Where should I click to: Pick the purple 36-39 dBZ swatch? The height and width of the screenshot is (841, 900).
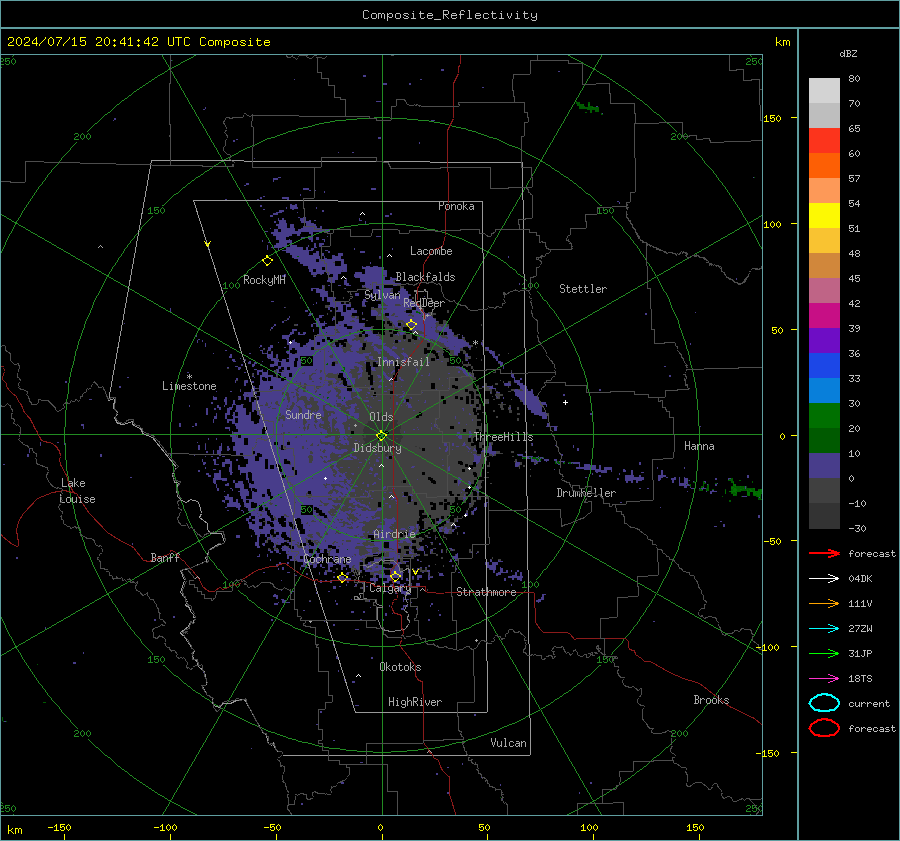[x=824, y=341]
